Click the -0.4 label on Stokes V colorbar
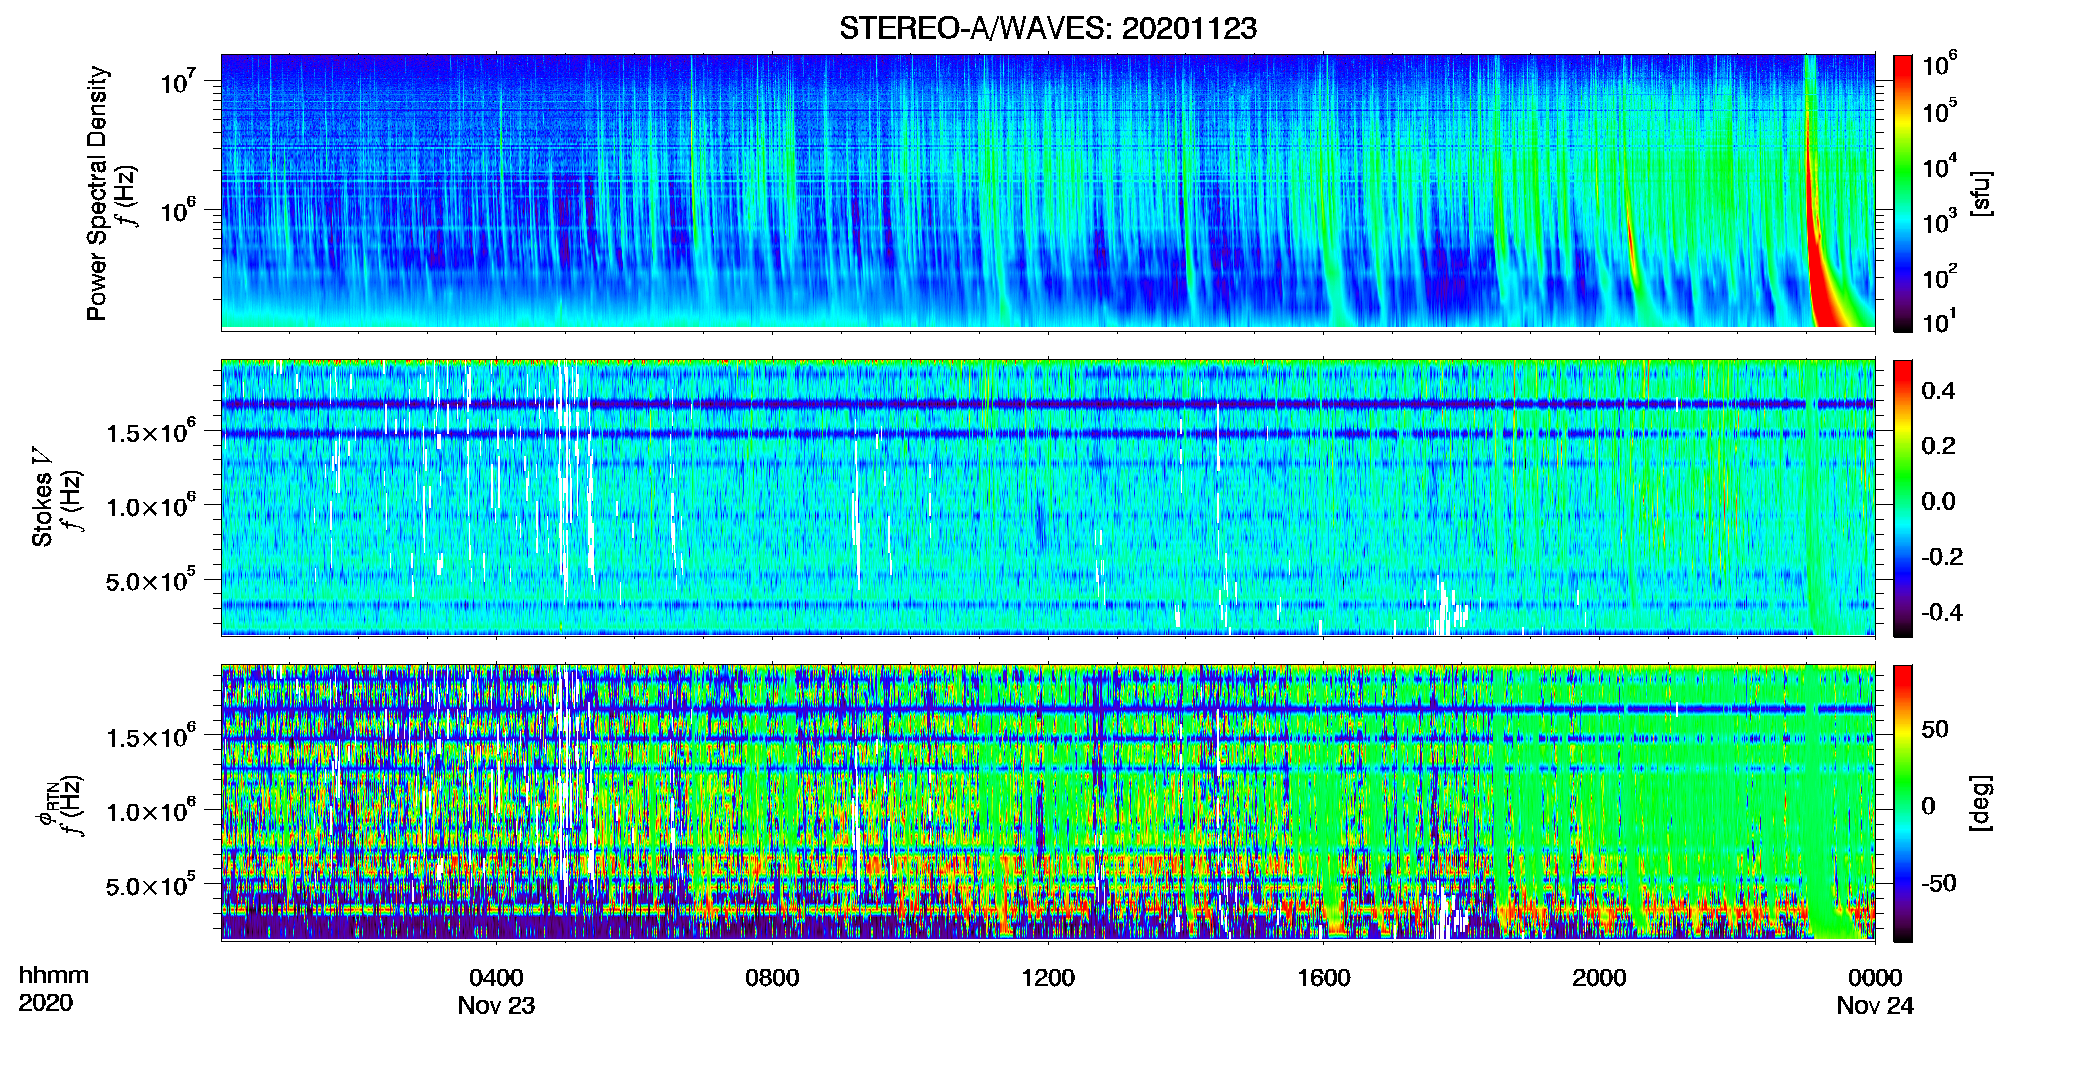This screenshot has height=1080, width=2096. pyautogui.click(x=1942, y=612)
